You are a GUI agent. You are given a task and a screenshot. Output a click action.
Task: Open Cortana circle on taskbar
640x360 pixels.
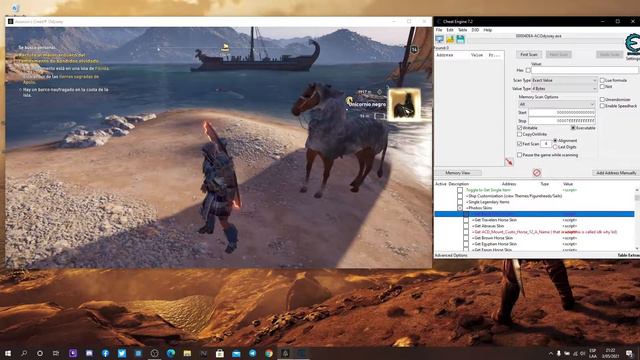pos(40,353)
